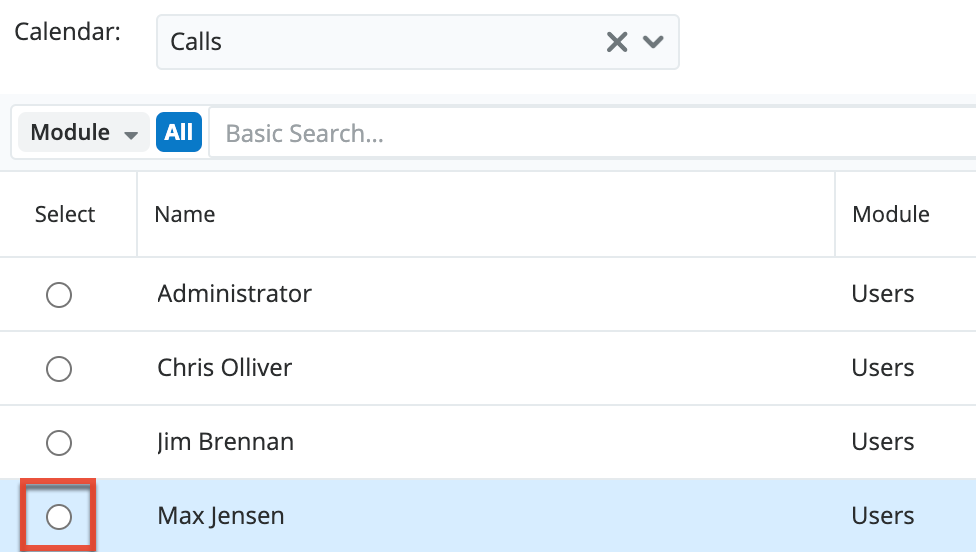Focus the Basic Search input field

[x=590, y=133]
